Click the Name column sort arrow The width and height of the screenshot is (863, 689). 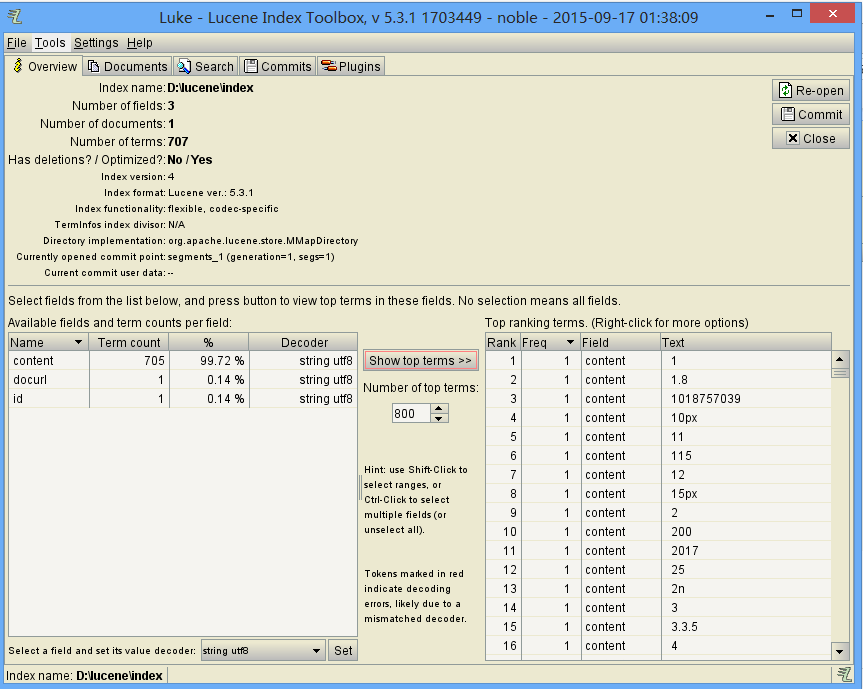point(80,342)
